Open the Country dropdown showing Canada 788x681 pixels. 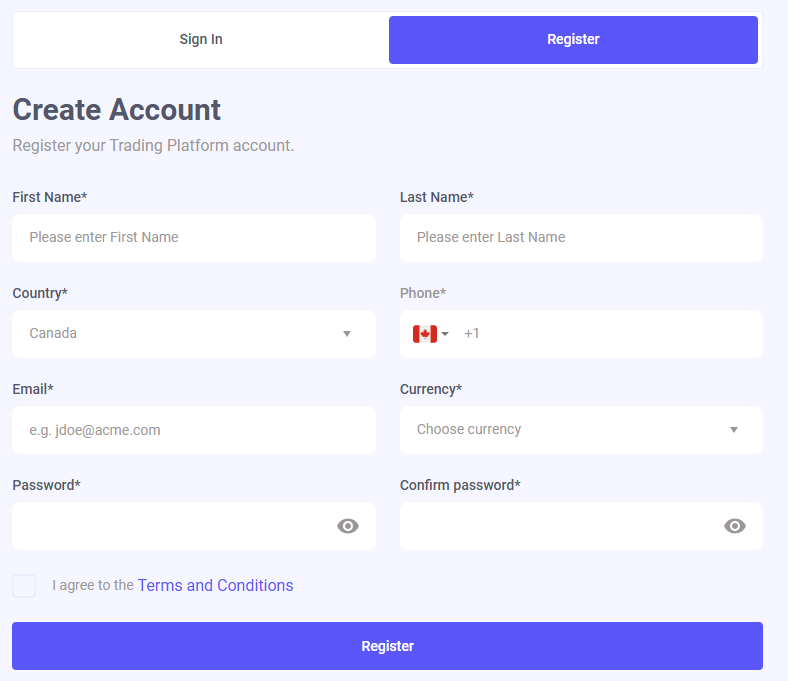(x=180, y=334)
